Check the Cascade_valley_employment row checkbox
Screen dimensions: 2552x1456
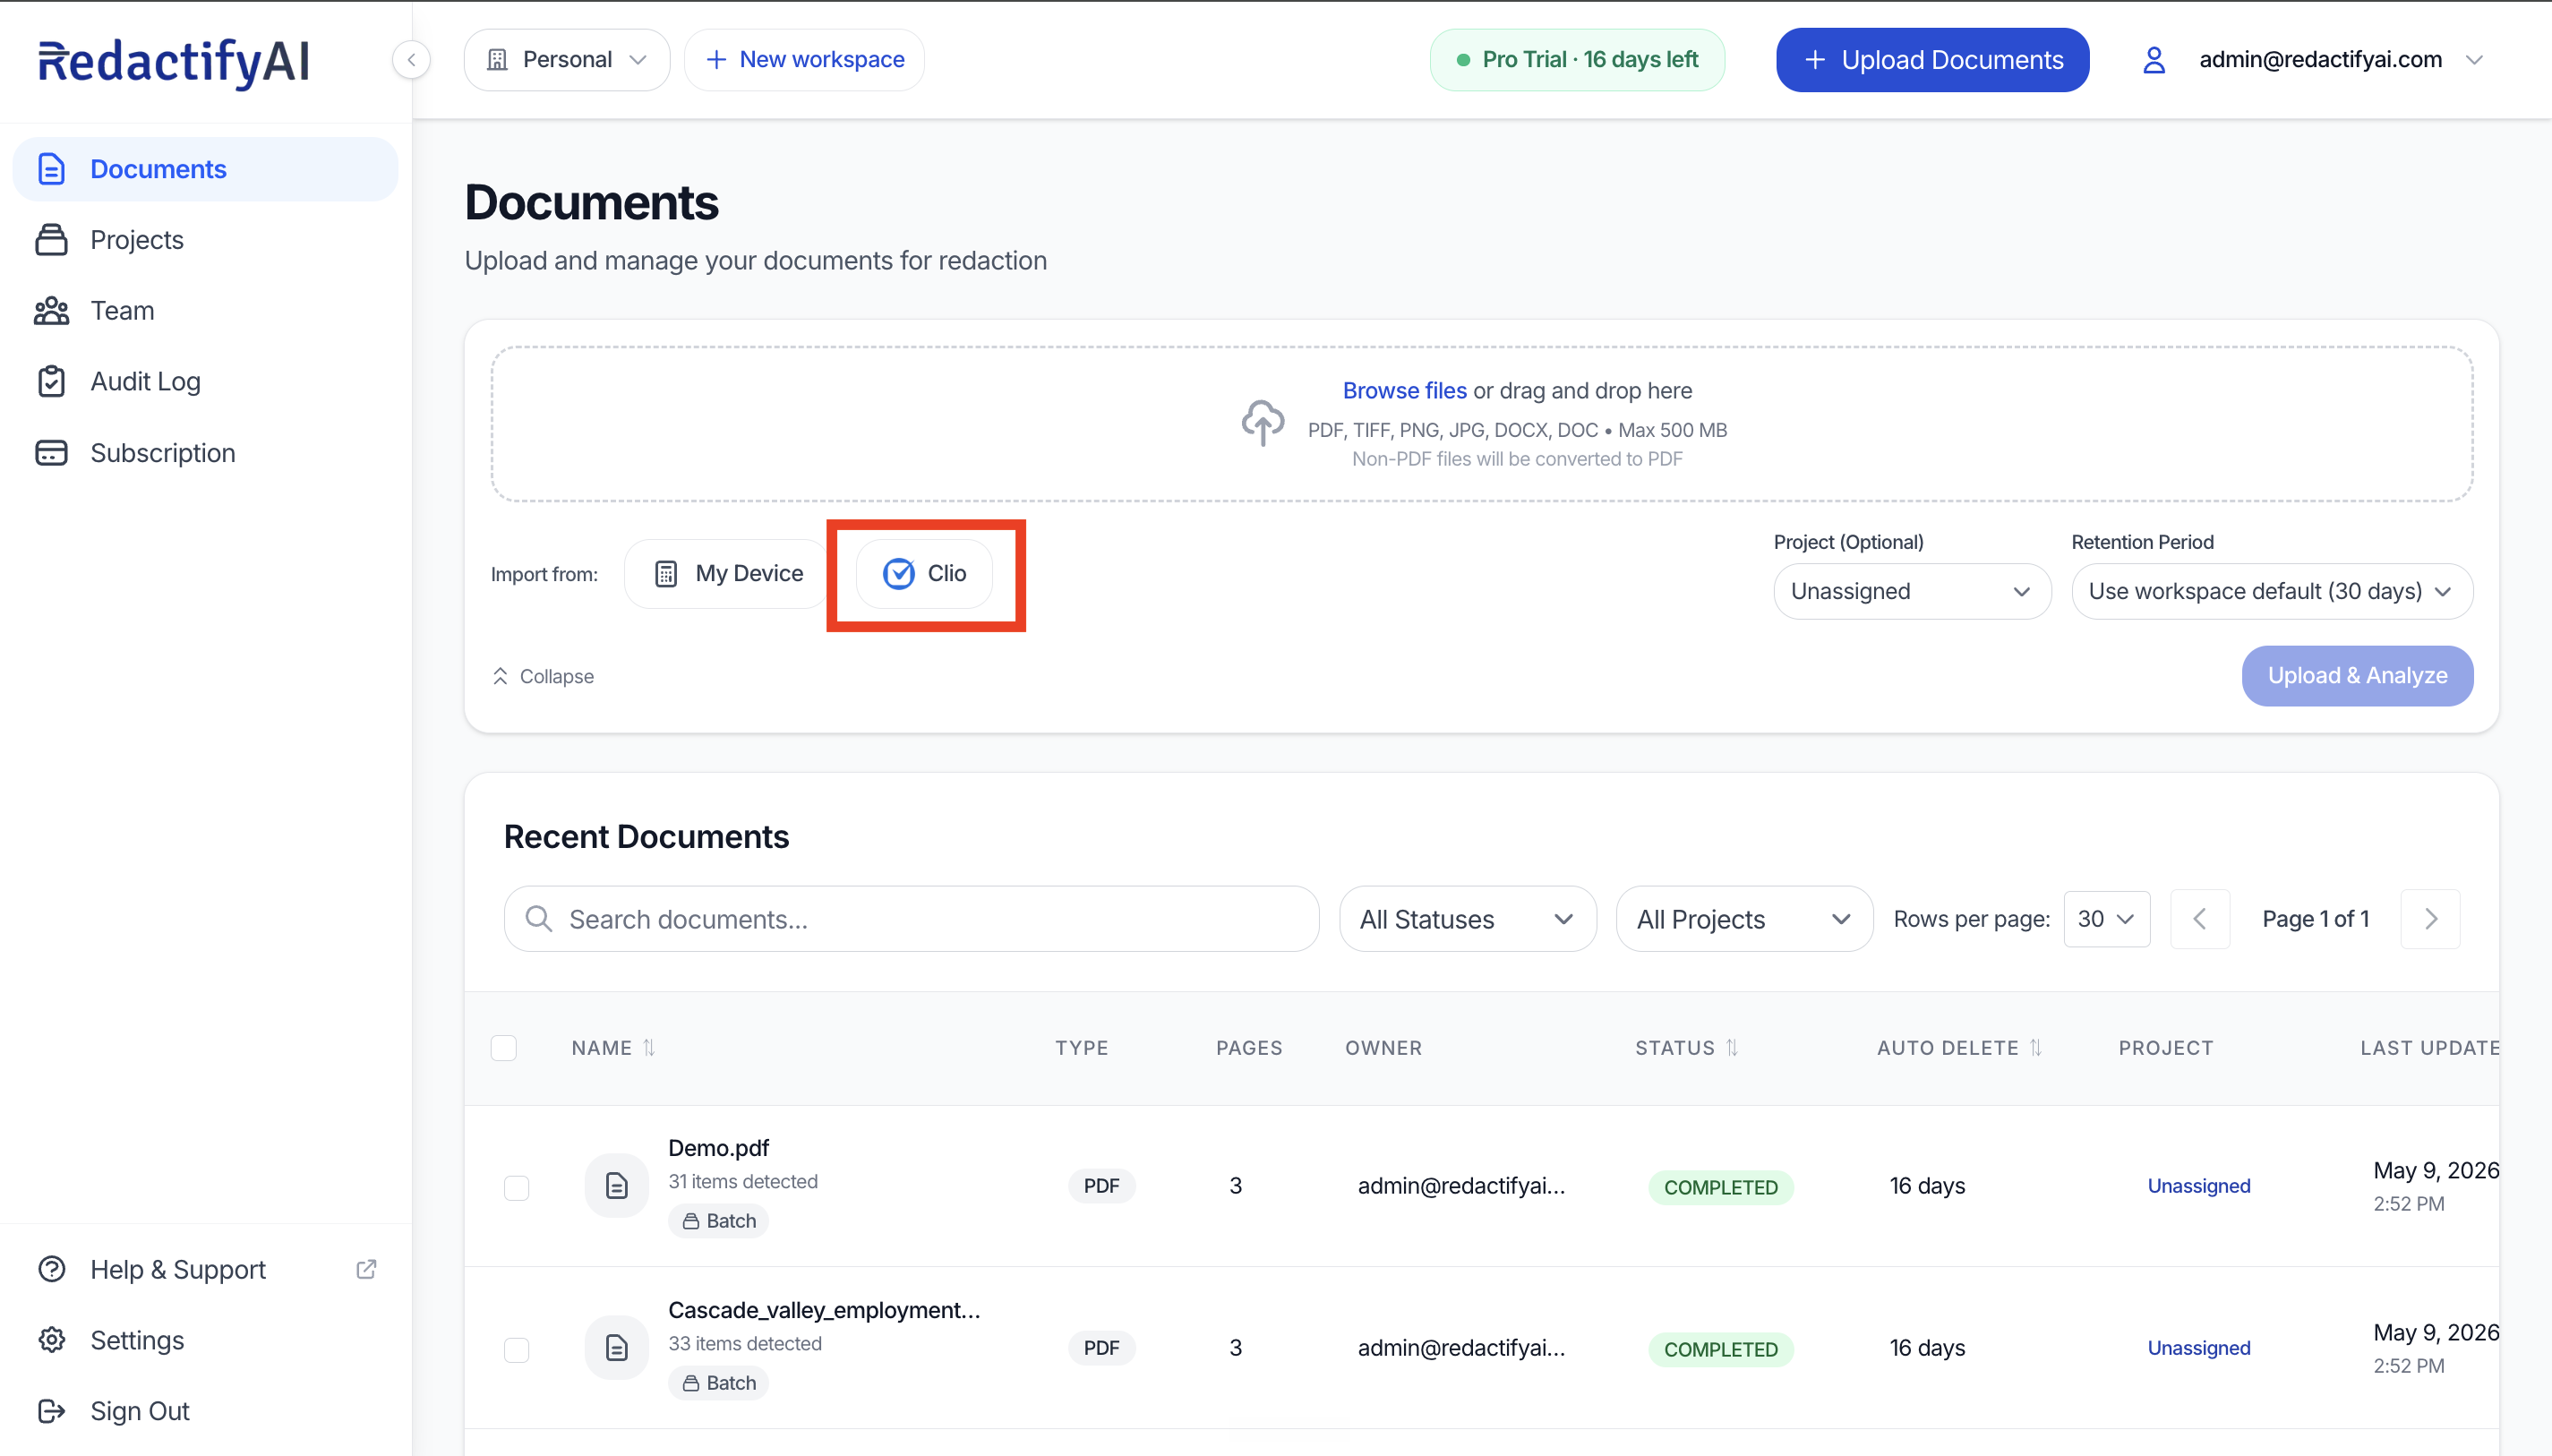tap(517, 1350)
